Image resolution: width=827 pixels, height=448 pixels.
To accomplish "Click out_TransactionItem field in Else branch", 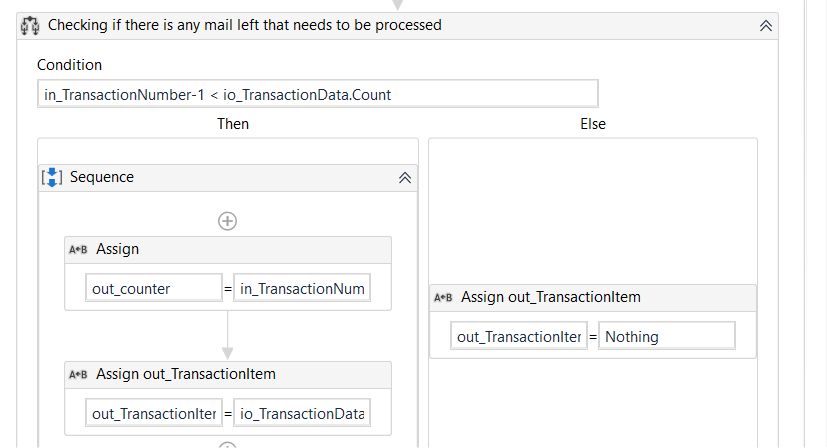I will coord(519,337).
